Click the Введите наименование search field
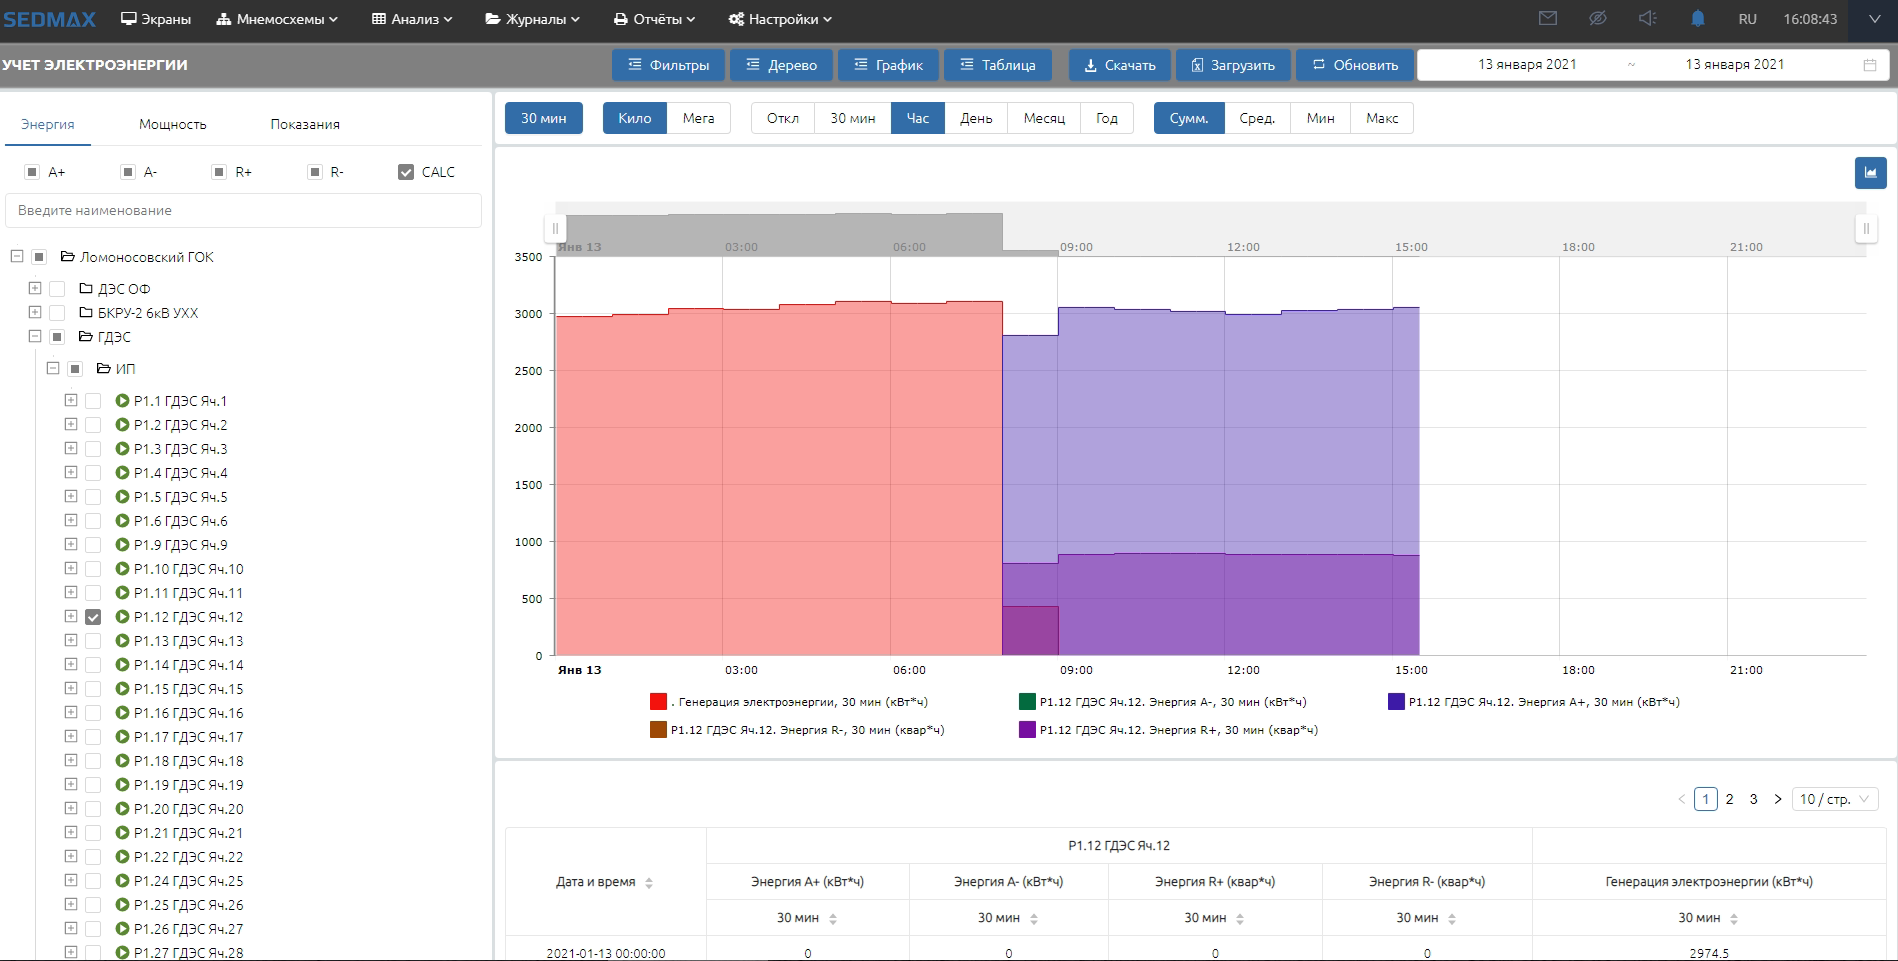Viewport: 1898px width, 961px height. 243,210
